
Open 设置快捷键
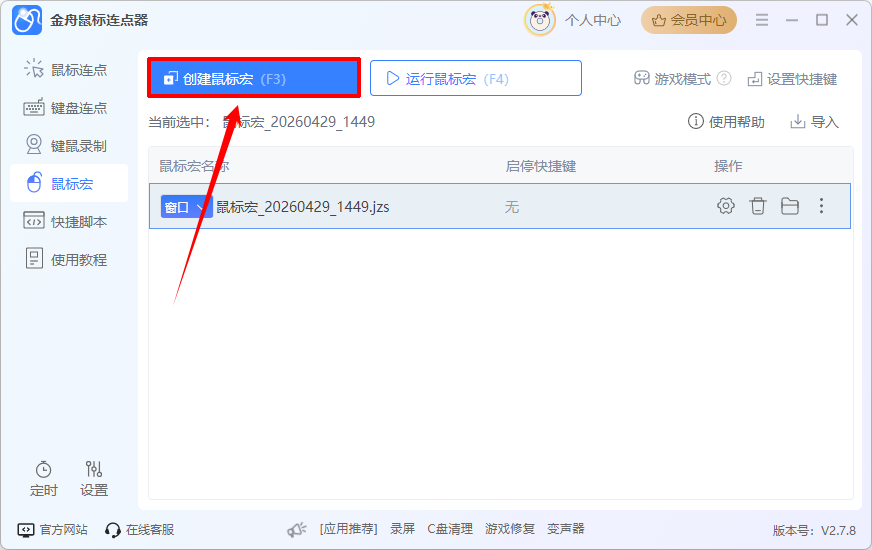coord(792,79)
